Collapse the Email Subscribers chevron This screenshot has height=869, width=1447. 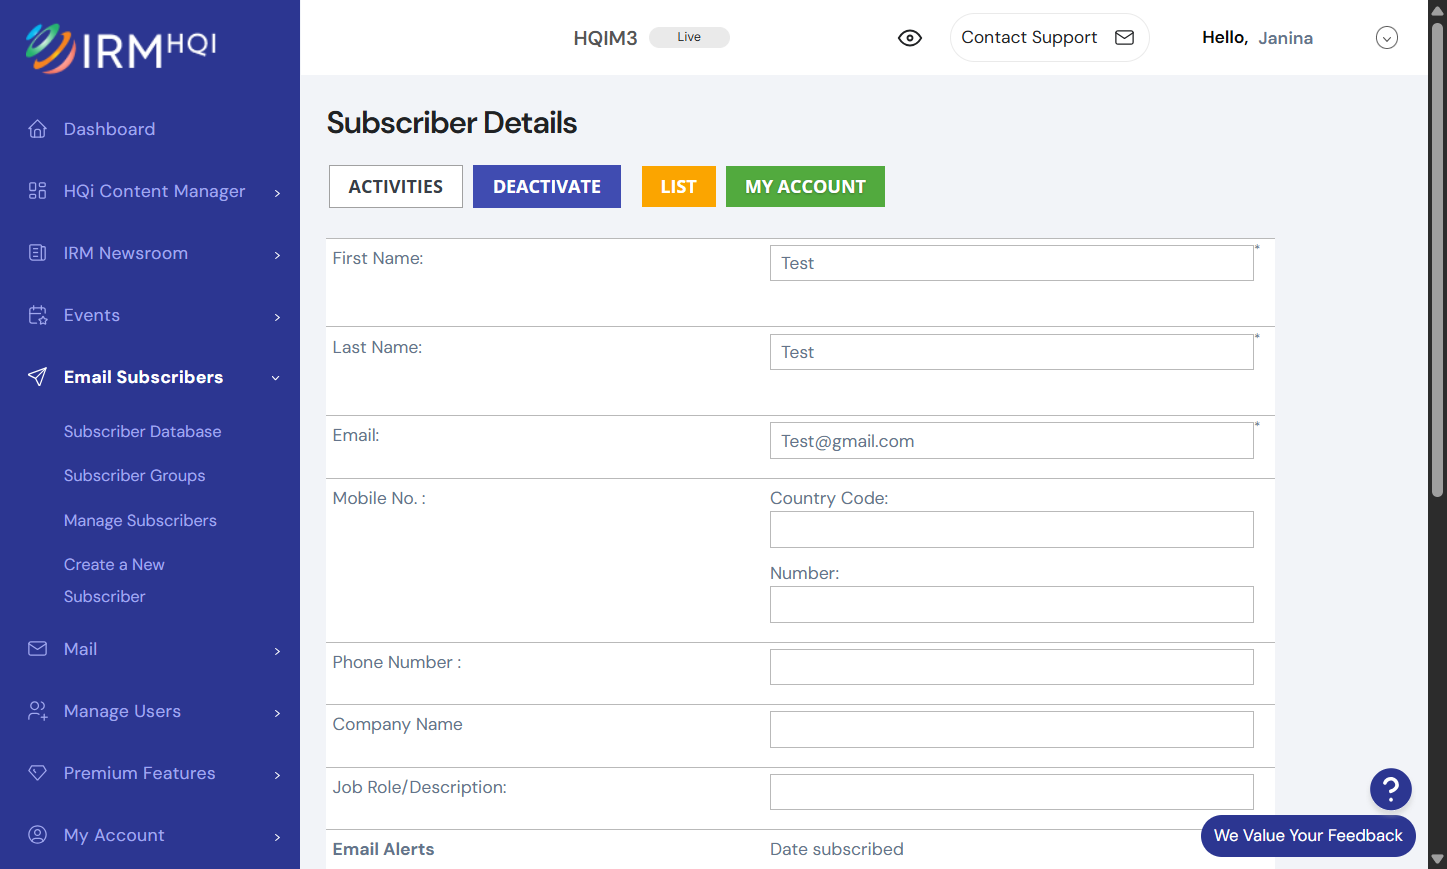pos(276,378)
